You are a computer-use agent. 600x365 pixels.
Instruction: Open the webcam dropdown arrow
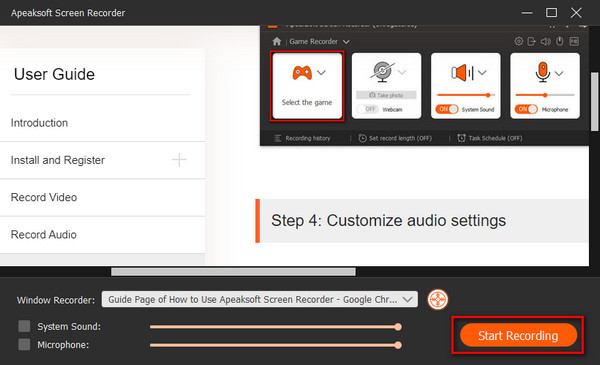(x=402, y=72)
